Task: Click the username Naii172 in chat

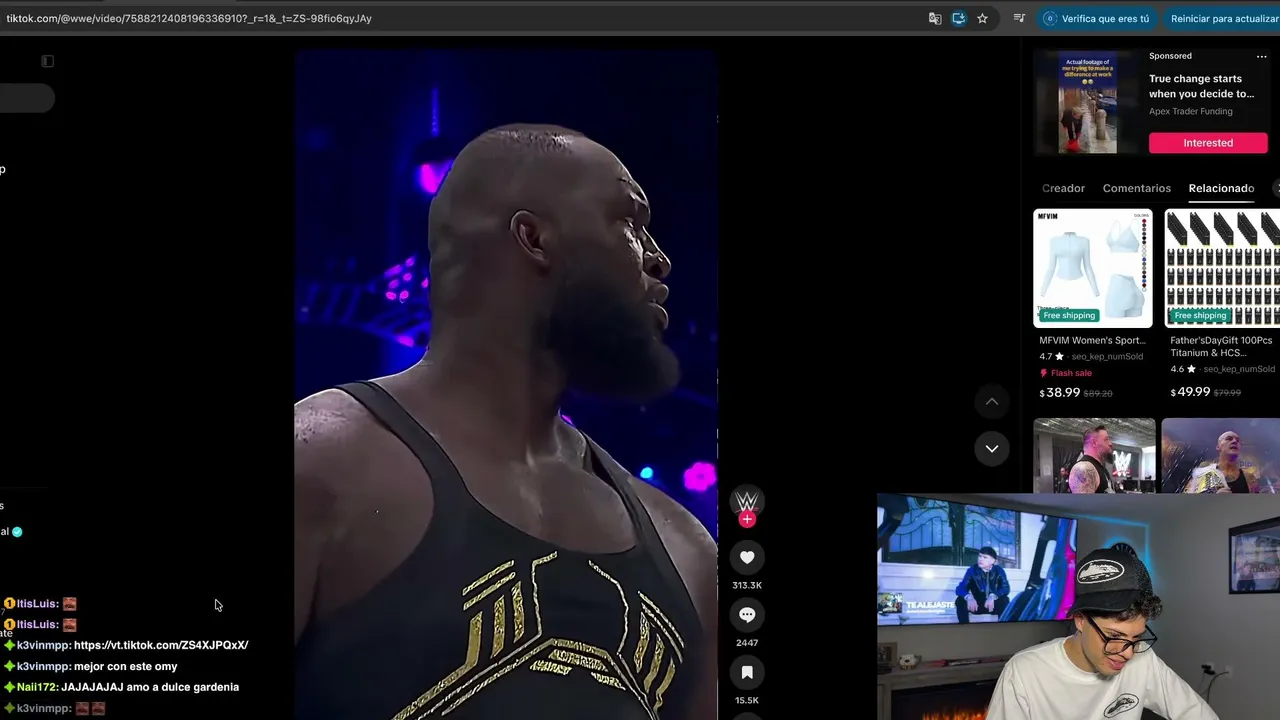Action: [x=37, y=687]
